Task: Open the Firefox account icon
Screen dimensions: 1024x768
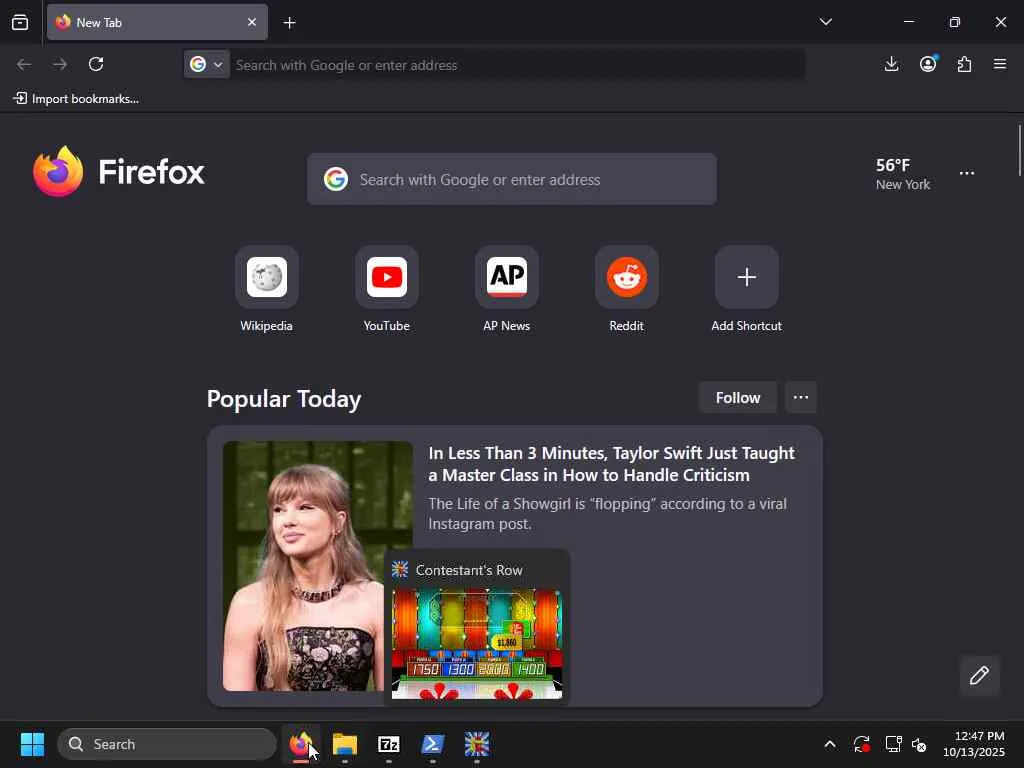Action: click(x=928, y=64)
